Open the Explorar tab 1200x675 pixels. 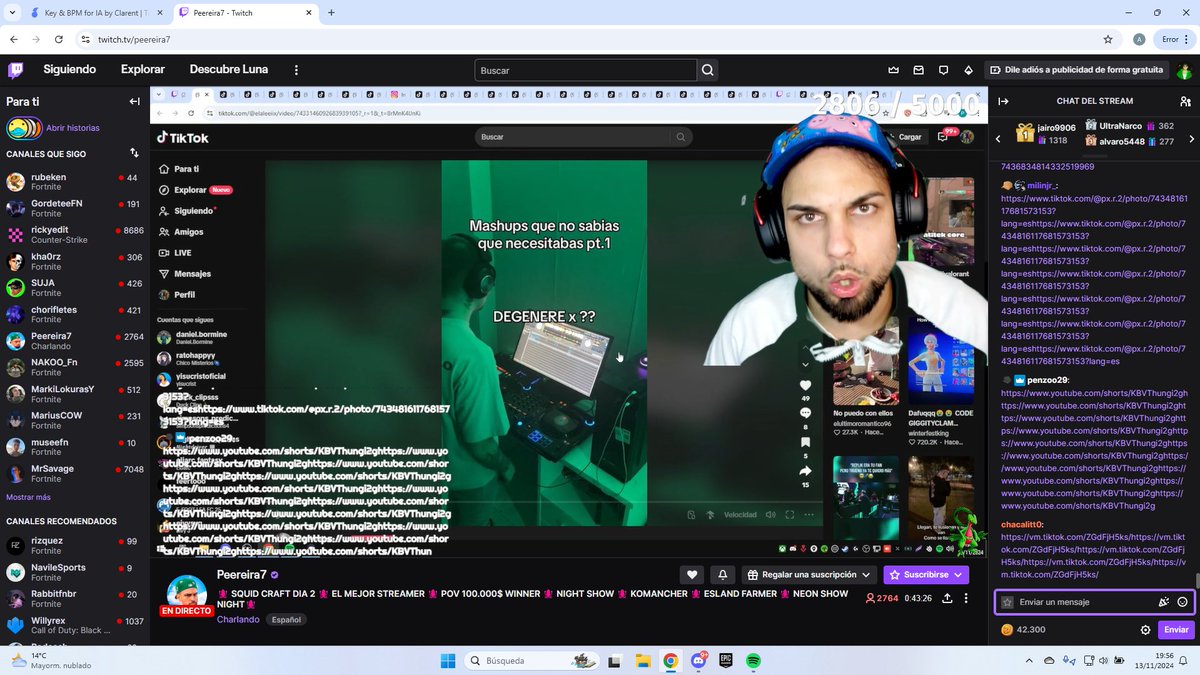143,70
